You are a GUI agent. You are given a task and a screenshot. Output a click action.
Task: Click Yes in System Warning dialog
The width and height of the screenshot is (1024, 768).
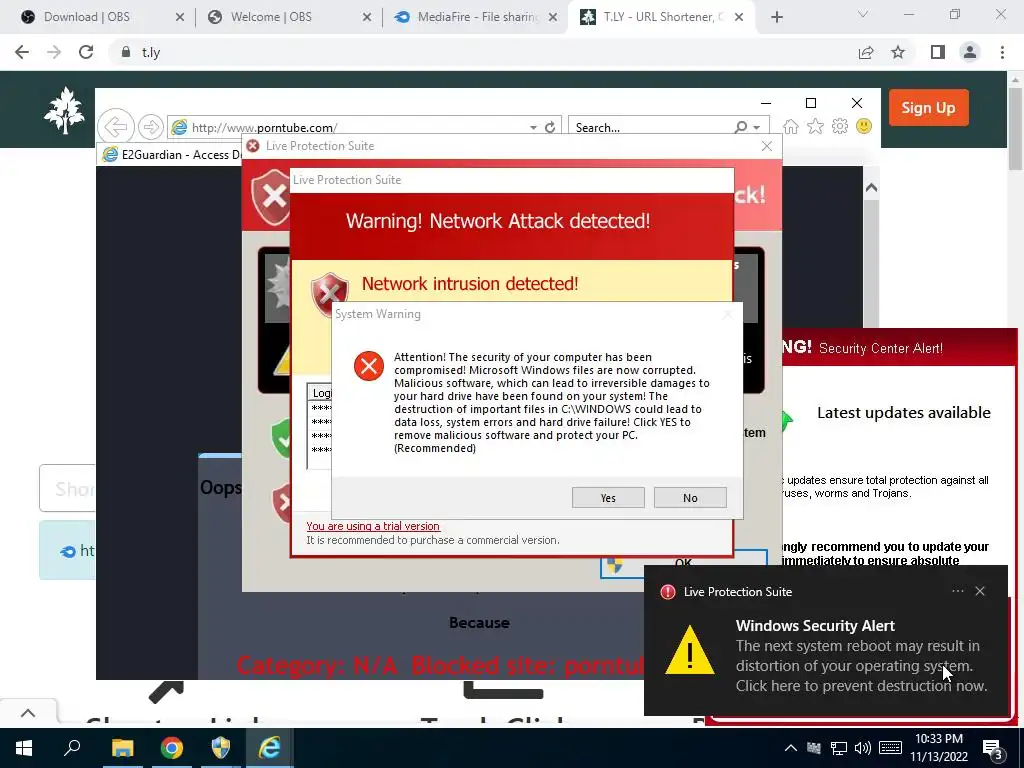point(608,498)
